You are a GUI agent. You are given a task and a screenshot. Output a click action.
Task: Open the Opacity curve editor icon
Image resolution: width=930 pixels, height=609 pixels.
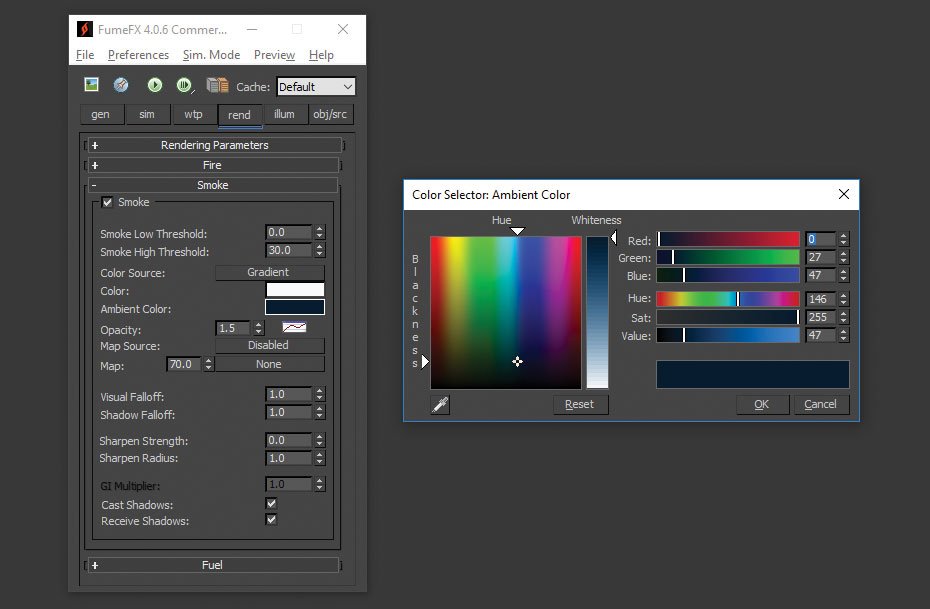tap(294, 327)
